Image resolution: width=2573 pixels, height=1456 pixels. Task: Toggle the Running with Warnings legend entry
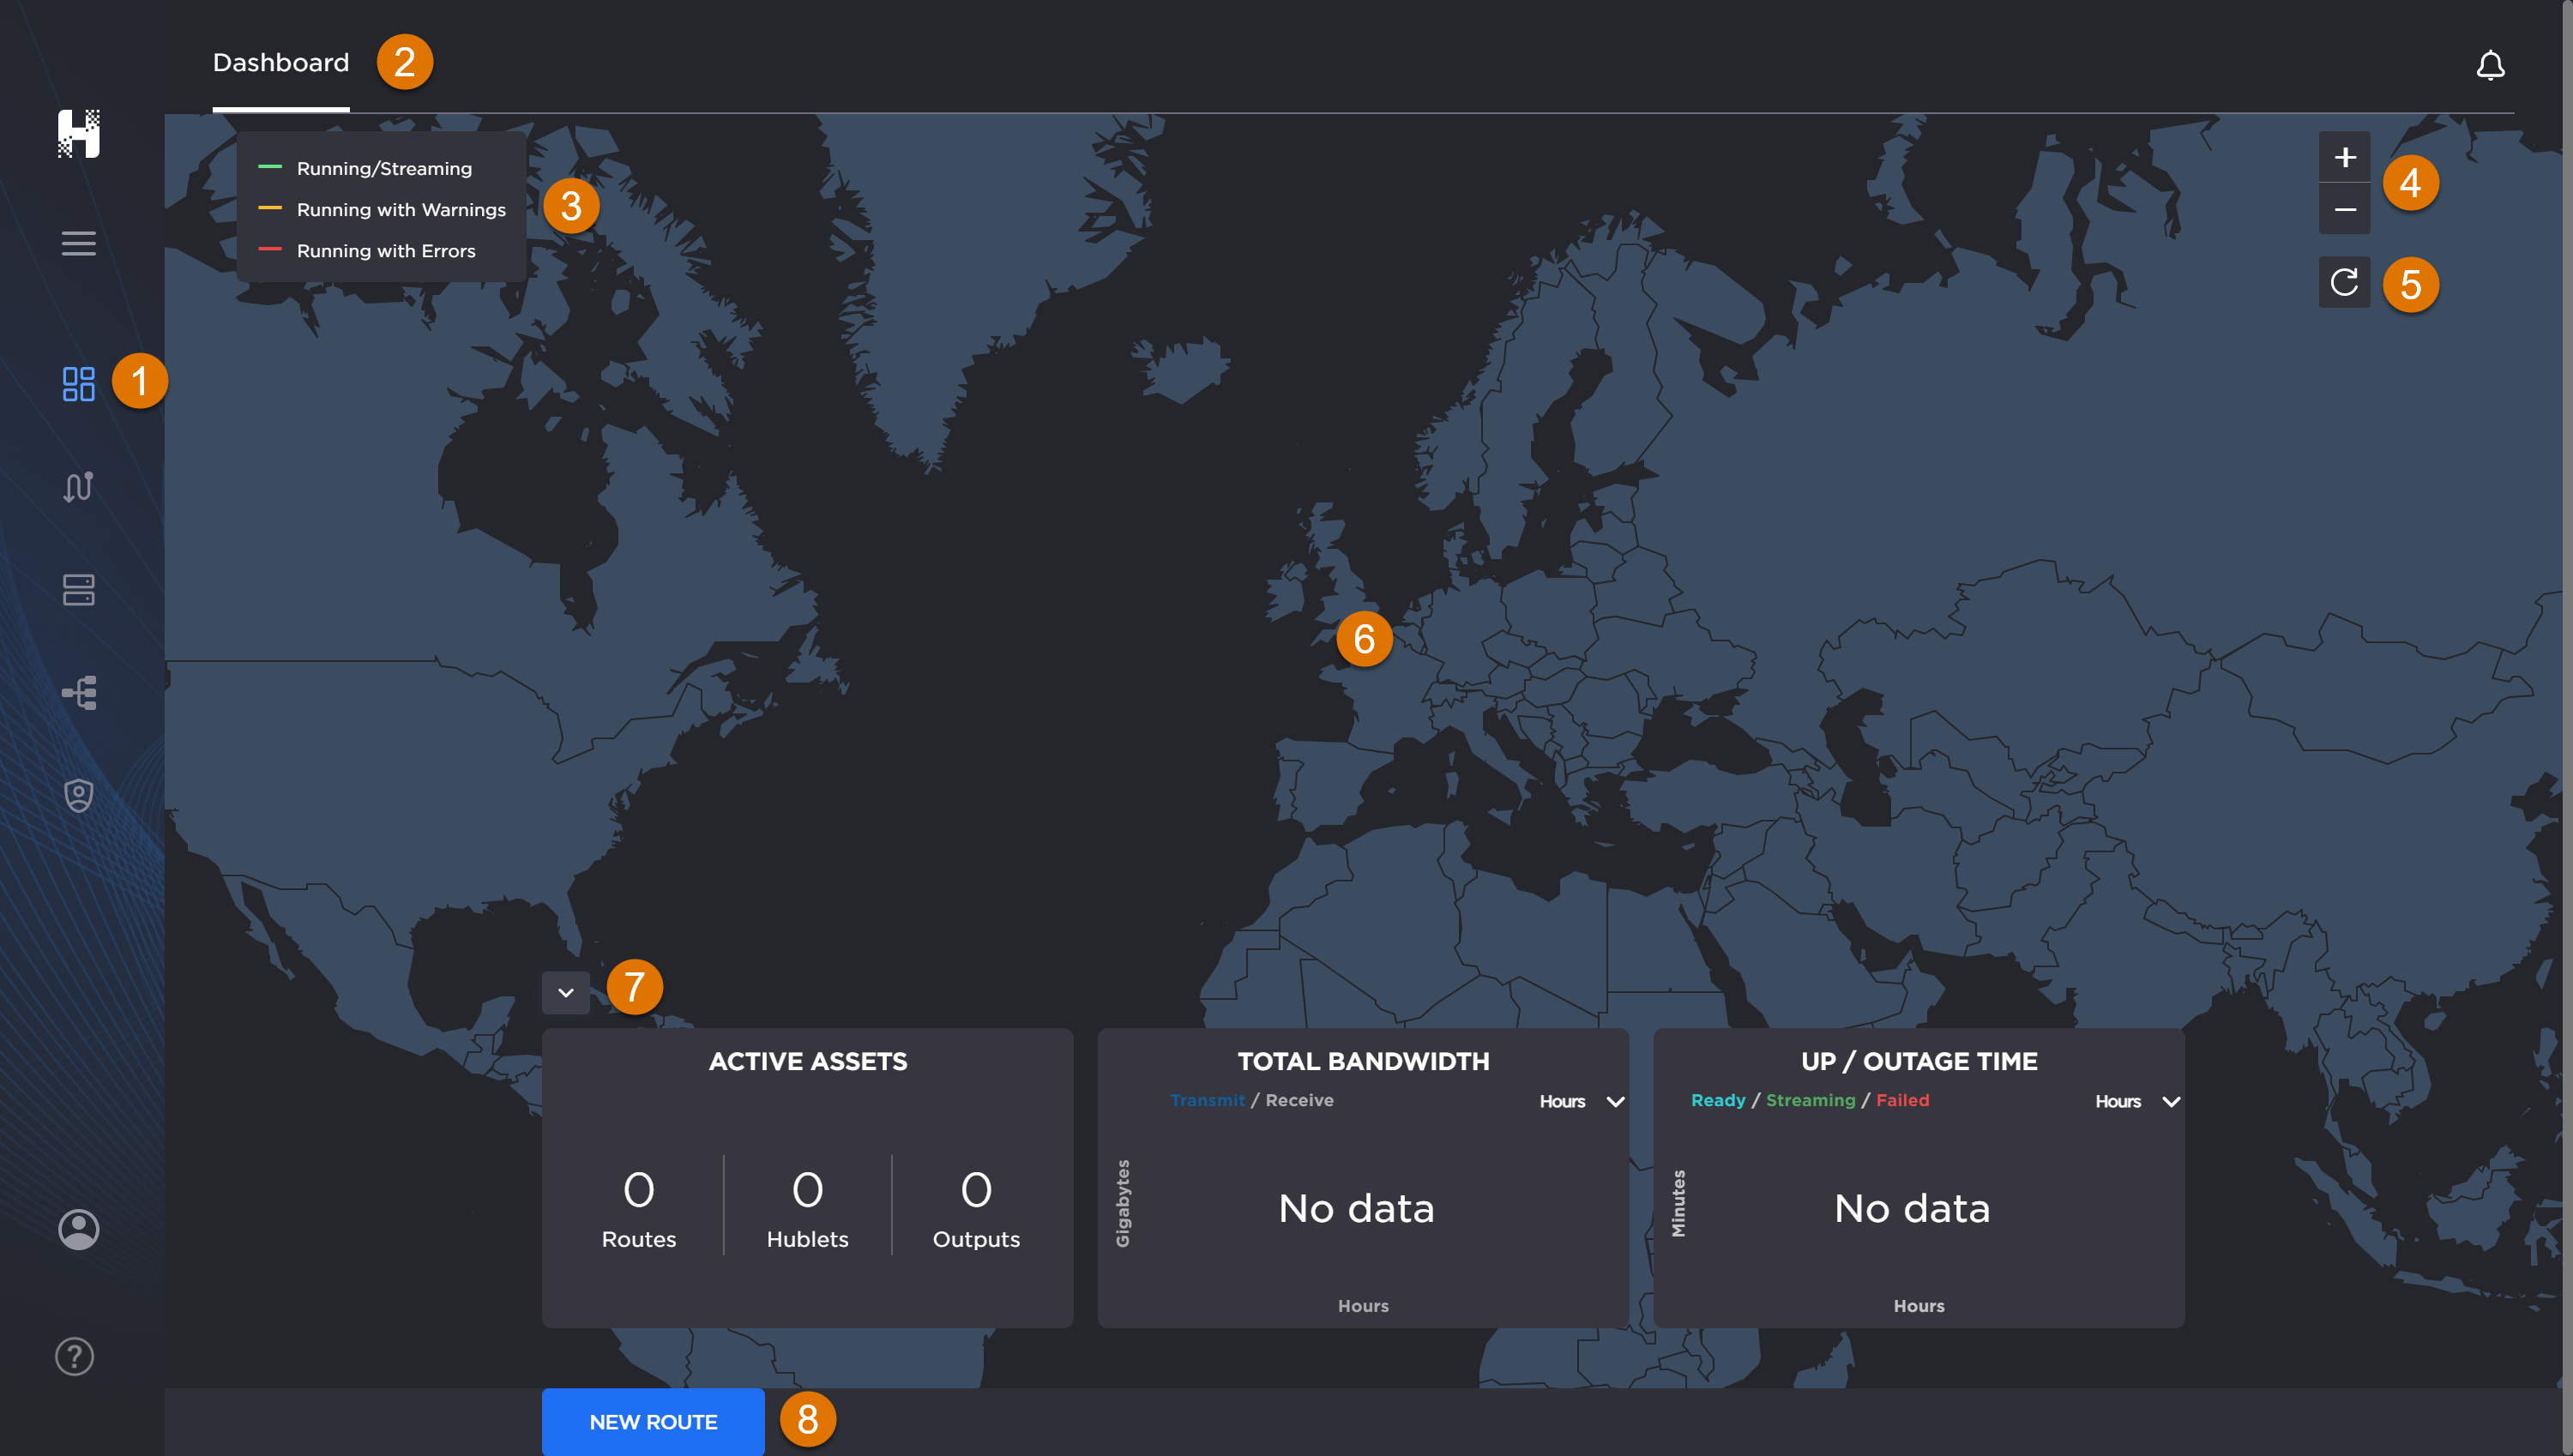[401, 209]
